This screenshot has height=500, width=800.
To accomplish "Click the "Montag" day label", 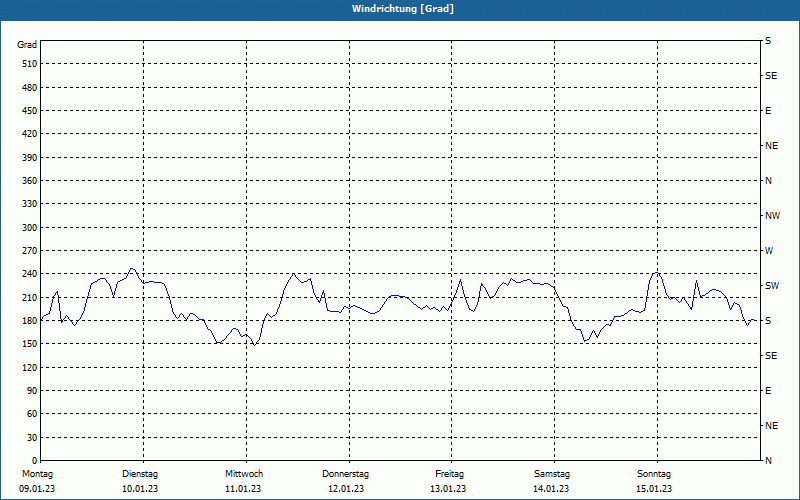I will (x=37, y=474).
